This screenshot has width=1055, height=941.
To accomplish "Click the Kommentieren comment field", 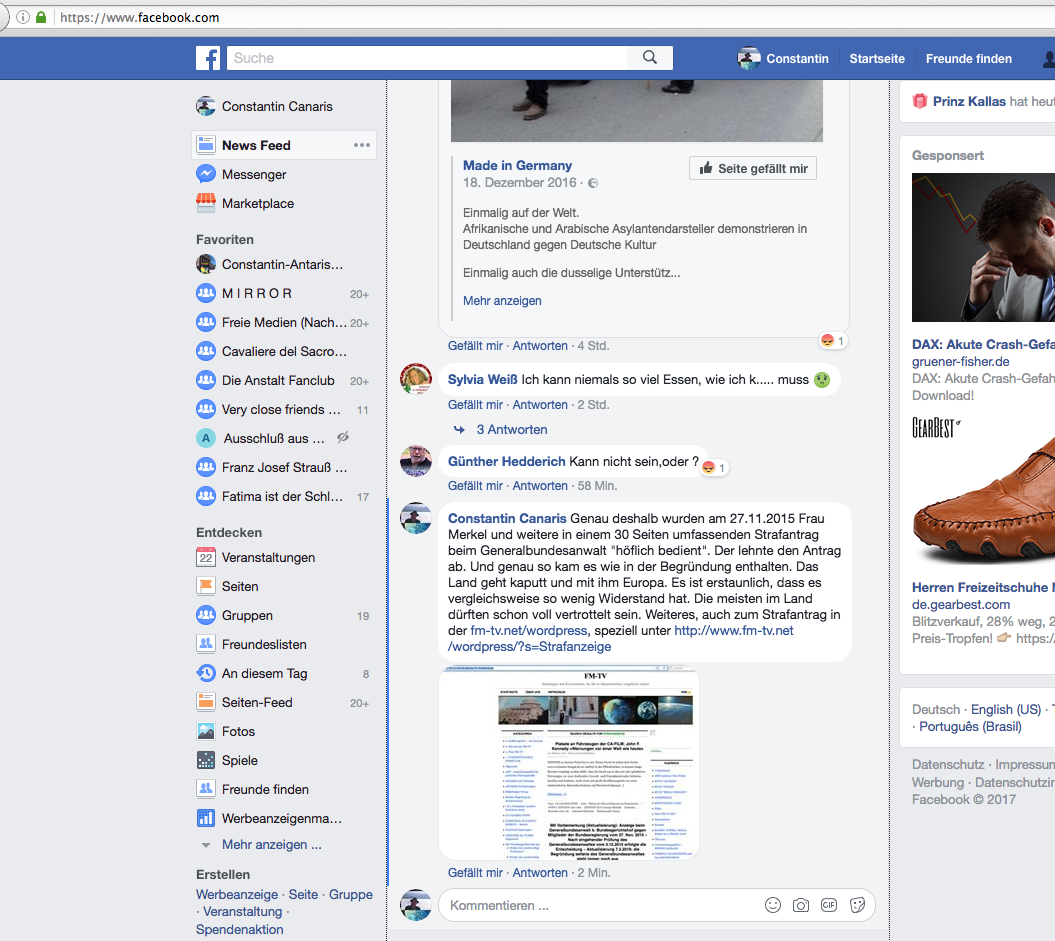I will tap(602, 905).
